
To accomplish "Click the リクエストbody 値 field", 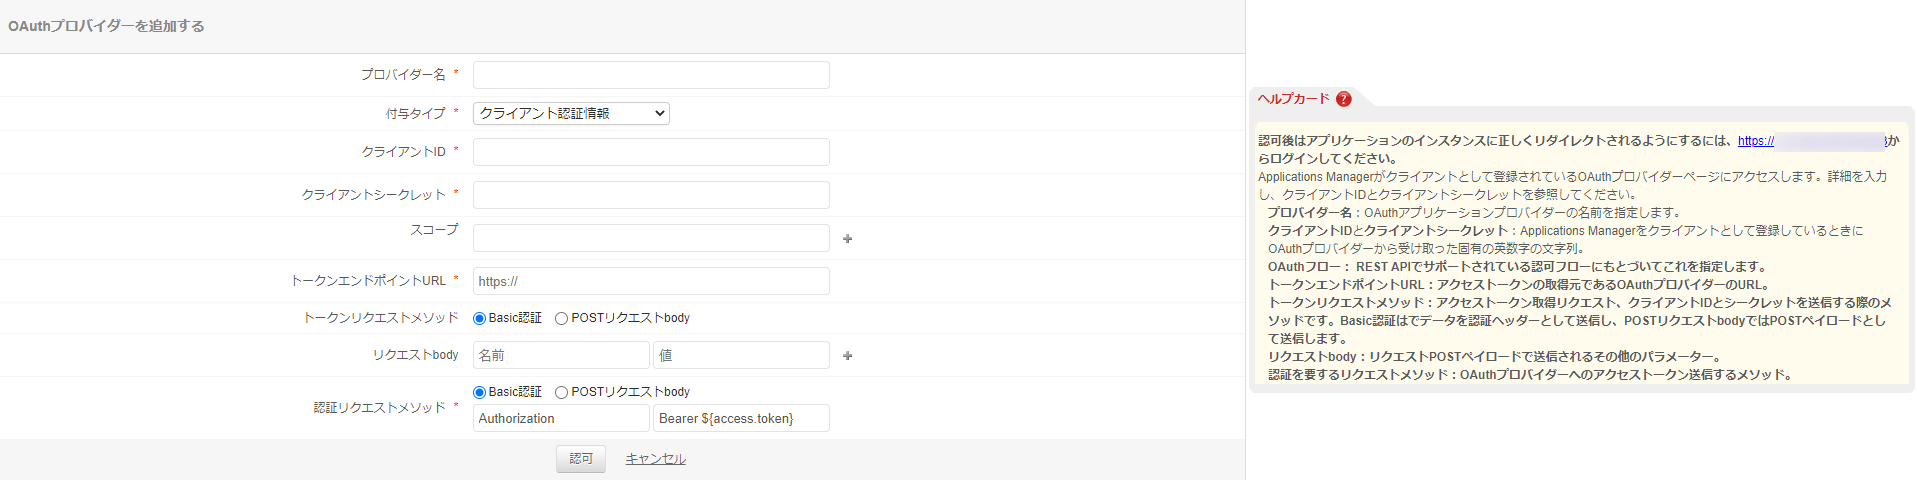I will pyautogui.click(x=741, y=355).
